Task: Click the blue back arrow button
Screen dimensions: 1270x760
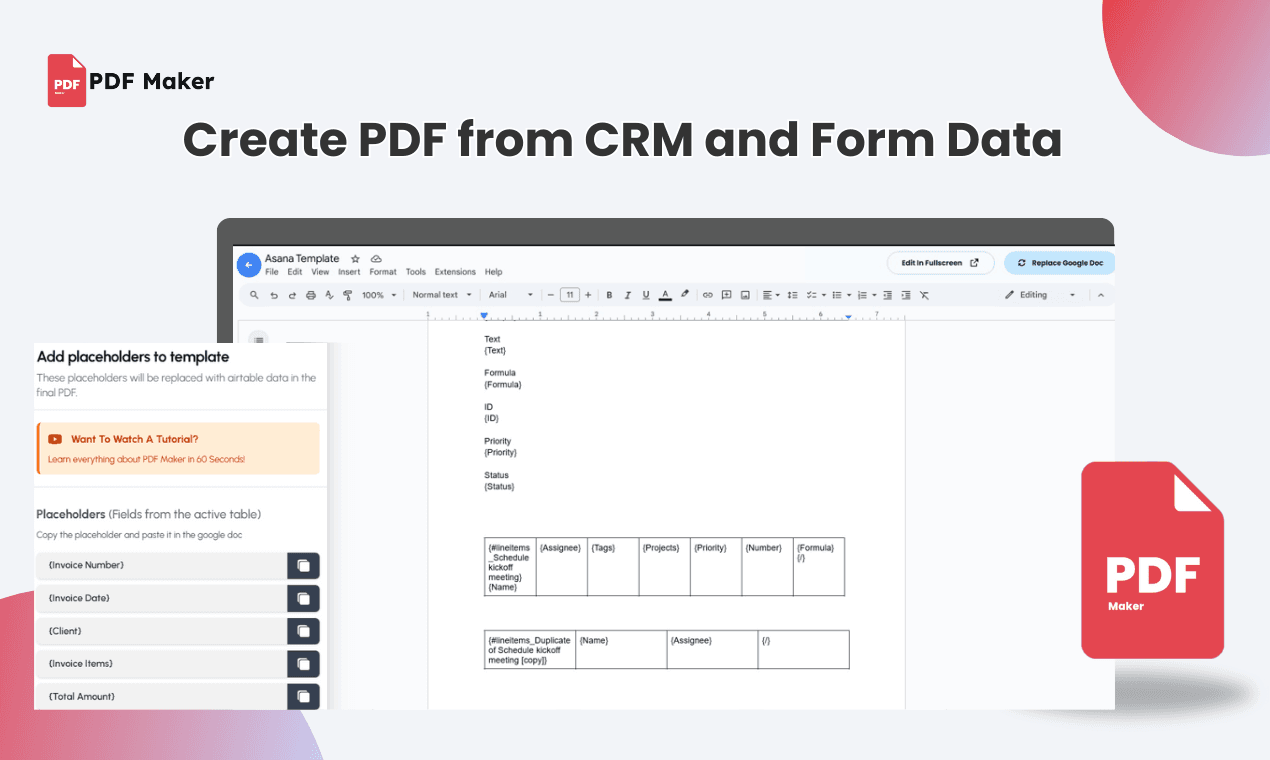Action: pyautogui.click(x=248, y=265)
